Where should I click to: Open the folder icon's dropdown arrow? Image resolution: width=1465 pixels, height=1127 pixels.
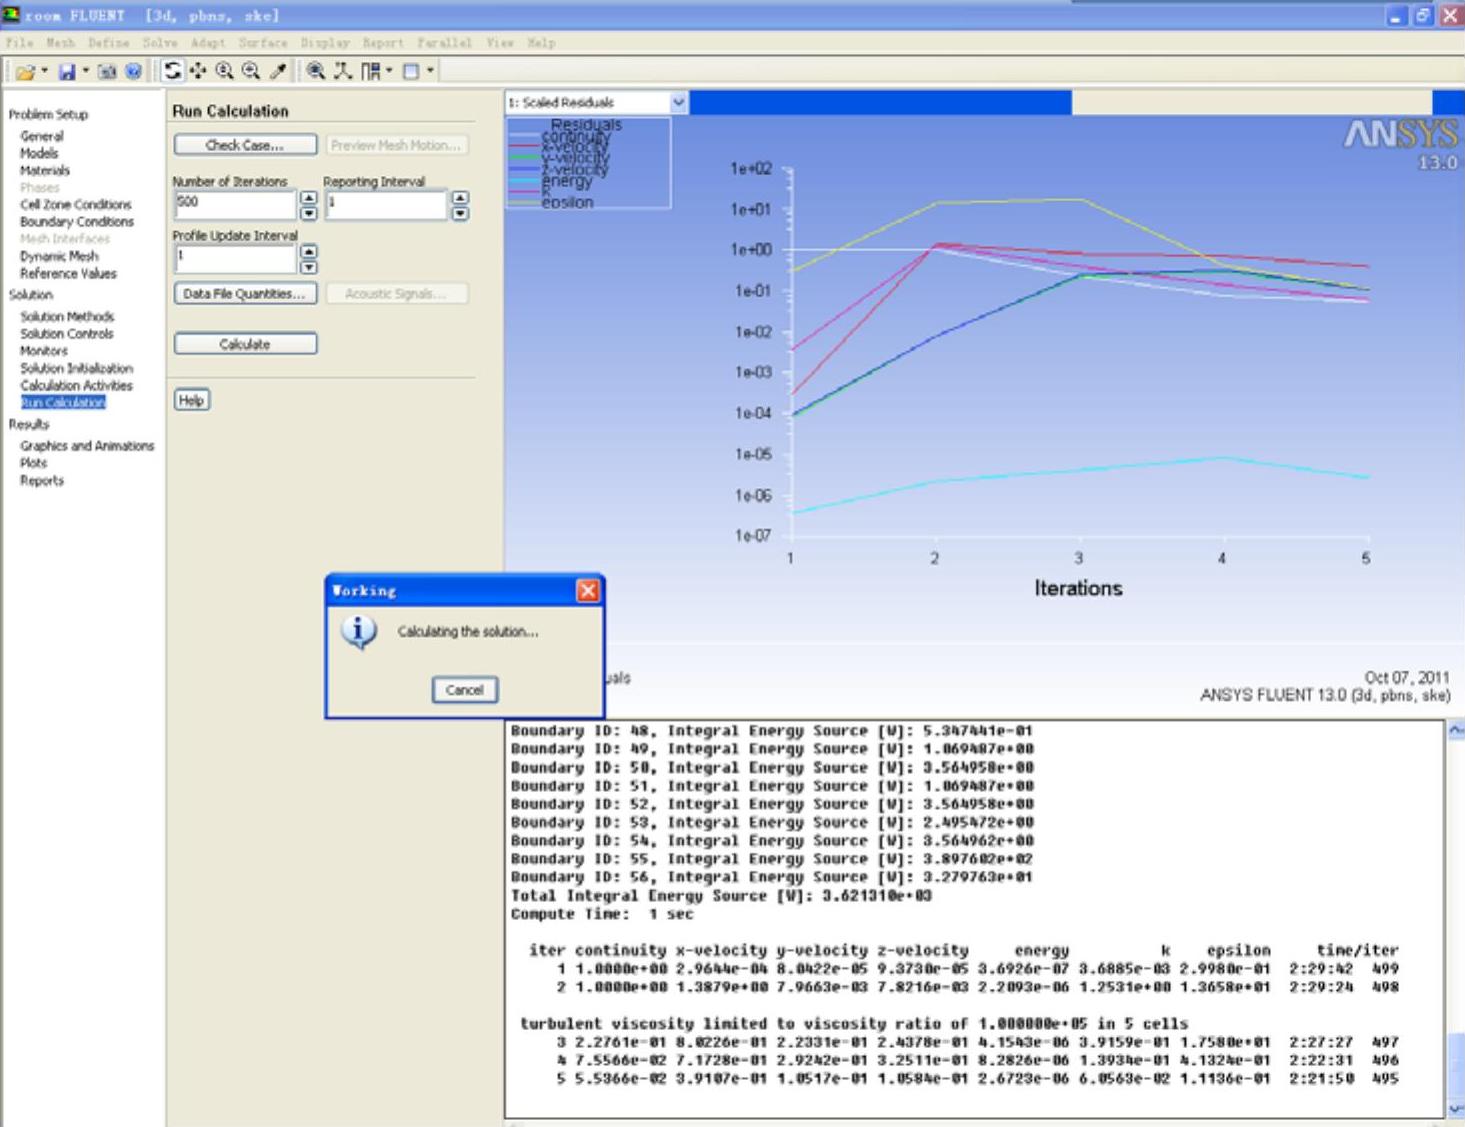click(x=44, y=71)
